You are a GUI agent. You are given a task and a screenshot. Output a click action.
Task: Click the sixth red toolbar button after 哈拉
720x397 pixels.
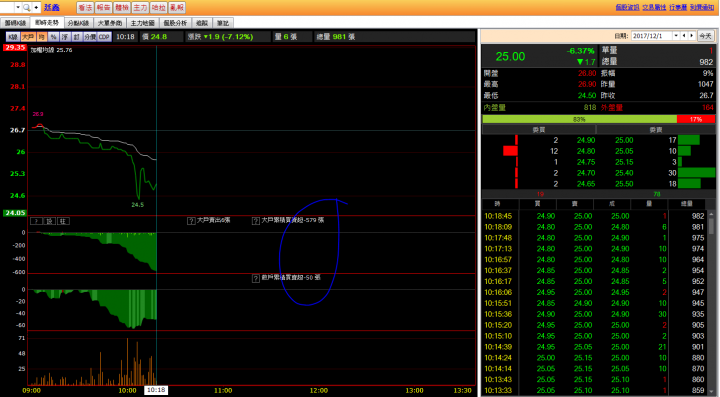(177, 7)
